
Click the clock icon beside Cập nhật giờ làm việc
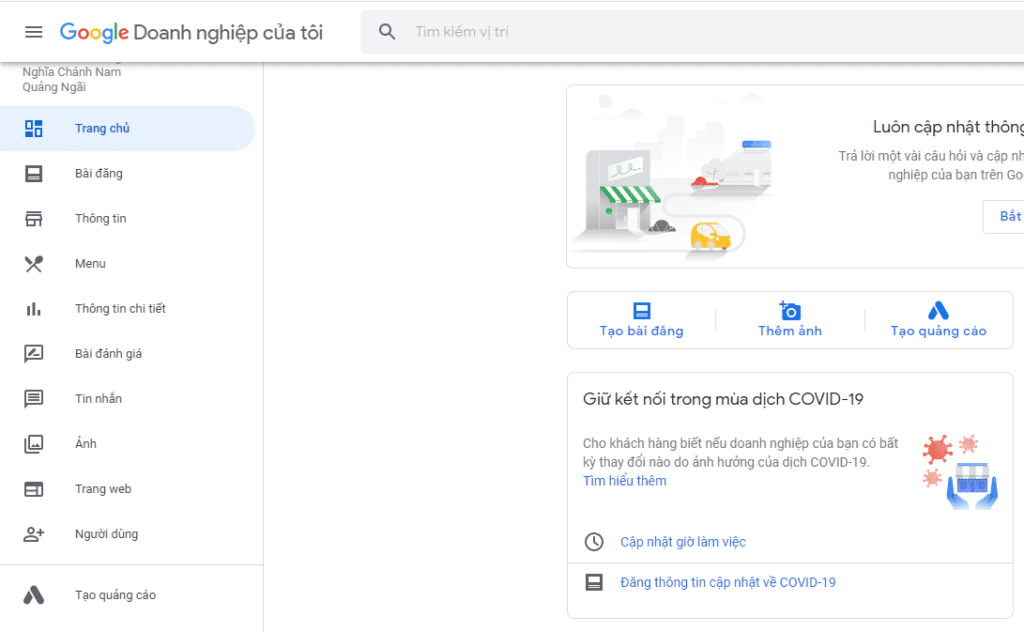click(x=594, y=542)
